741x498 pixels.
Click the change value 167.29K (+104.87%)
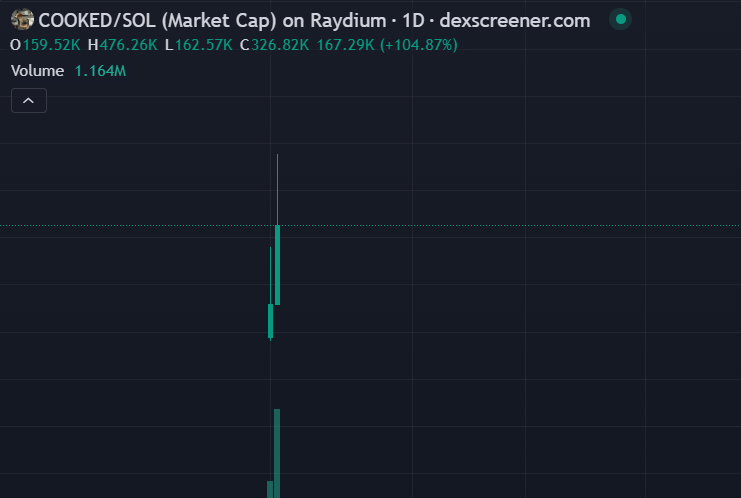387,45
